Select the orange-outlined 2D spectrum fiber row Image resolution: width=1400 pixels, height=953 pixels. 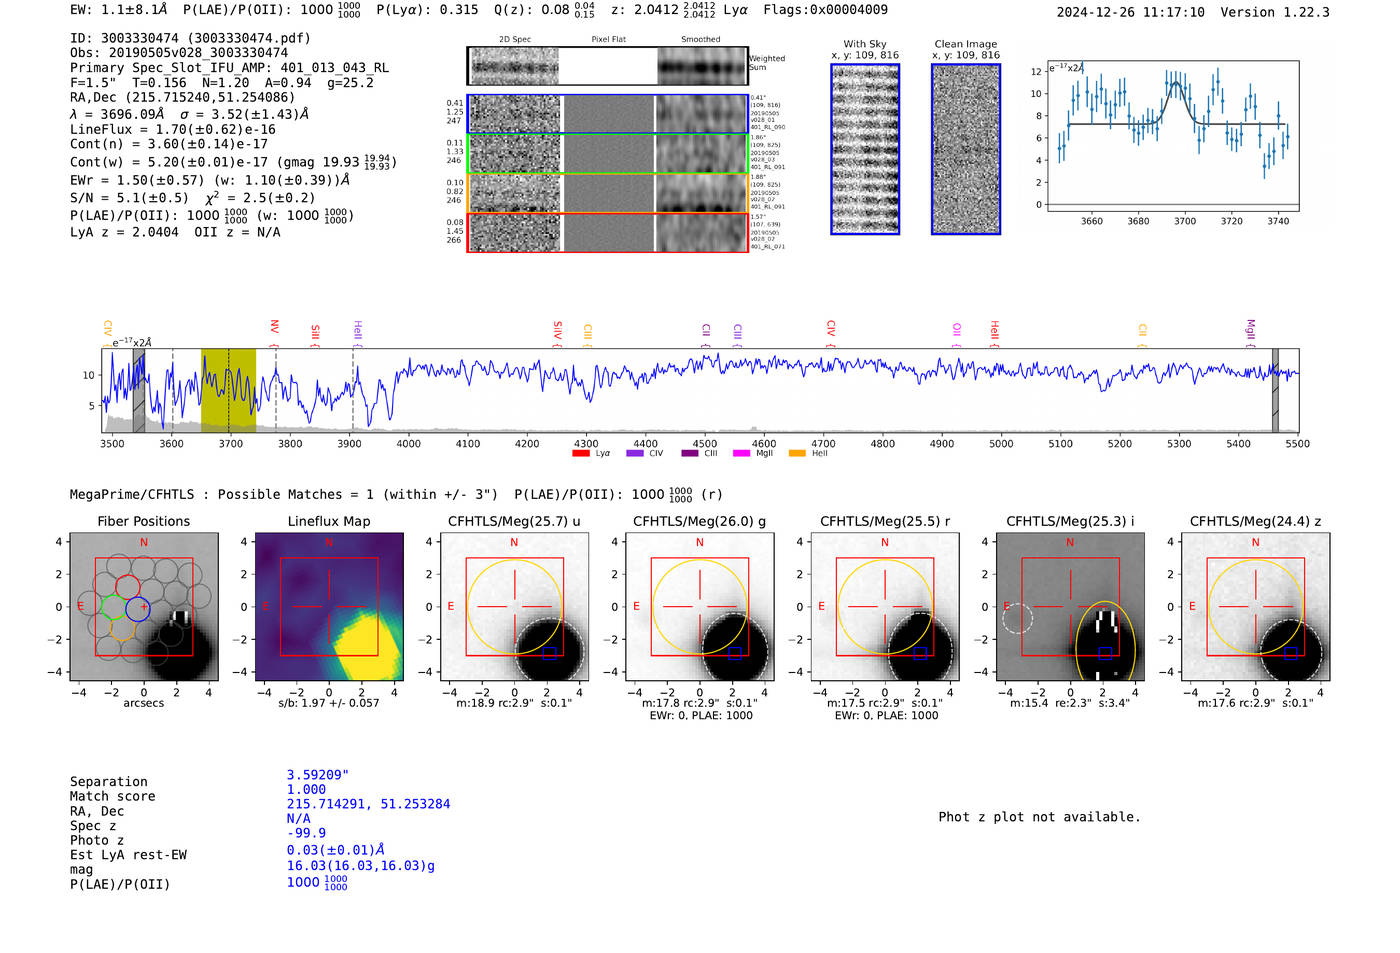point(608,193)
